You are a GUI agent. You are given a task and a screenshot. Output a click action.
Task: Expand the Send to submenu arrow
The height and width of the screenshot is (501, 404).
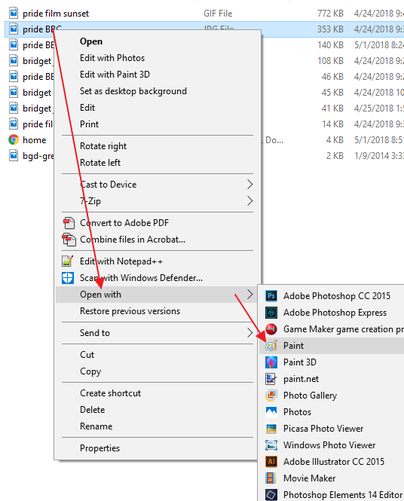coord(250,333)
